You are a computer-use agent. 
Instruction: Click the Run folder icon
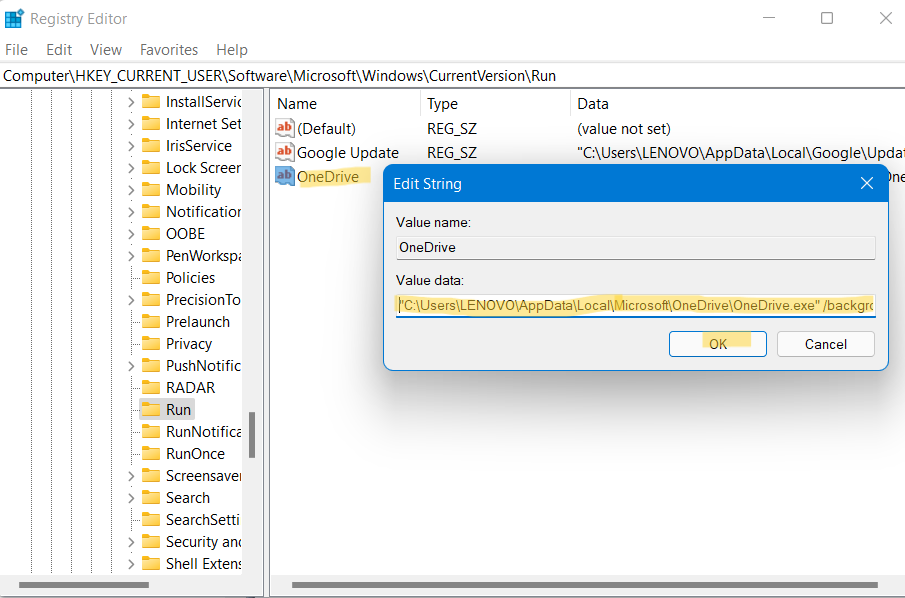point(151,409)
